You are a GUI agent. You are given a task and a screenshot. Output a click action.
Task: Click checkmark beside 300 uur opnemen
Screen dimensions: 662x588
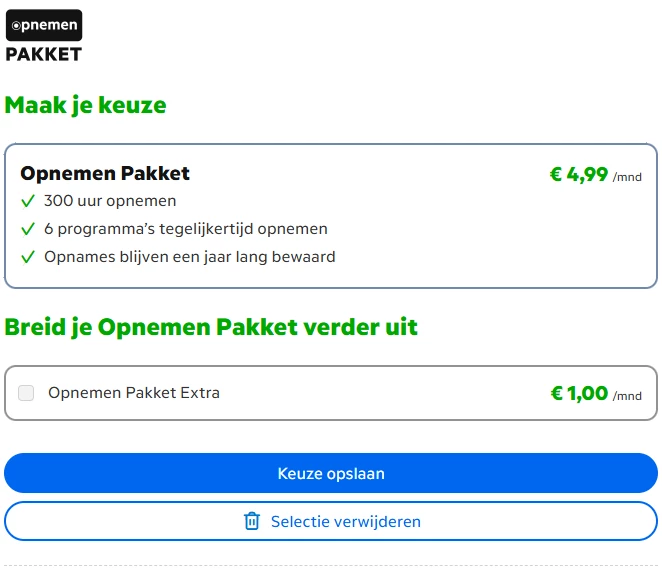pos(28,201)
